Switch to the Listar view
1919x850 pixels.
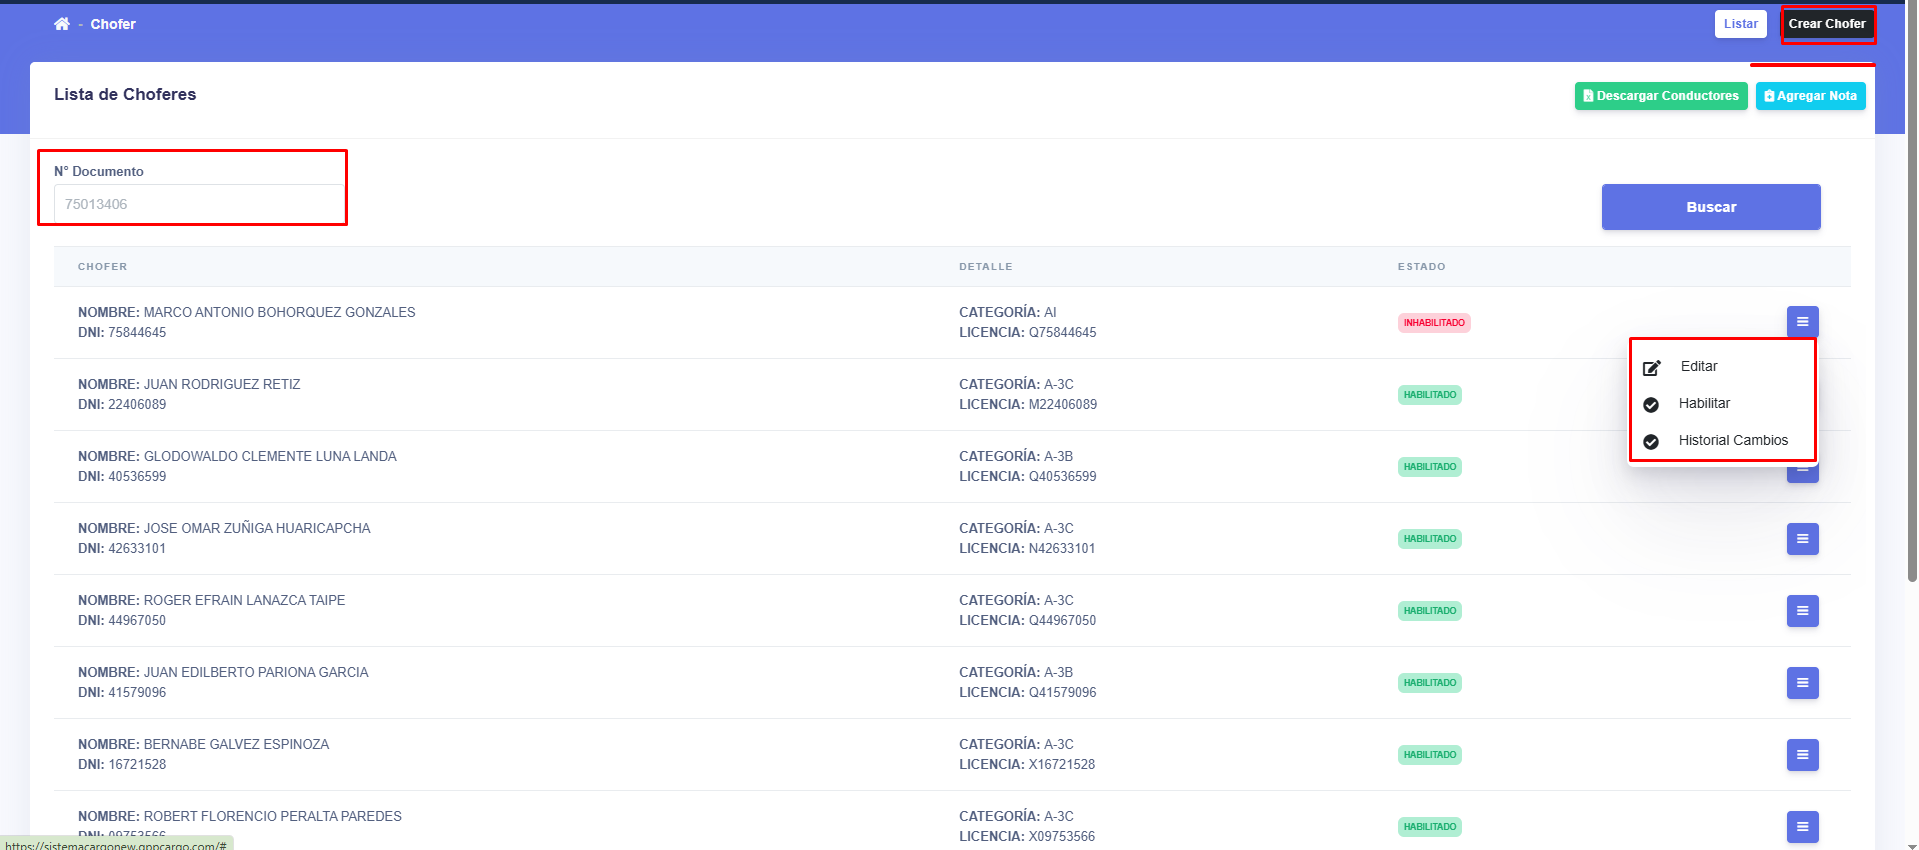(x=1740, y=24)
